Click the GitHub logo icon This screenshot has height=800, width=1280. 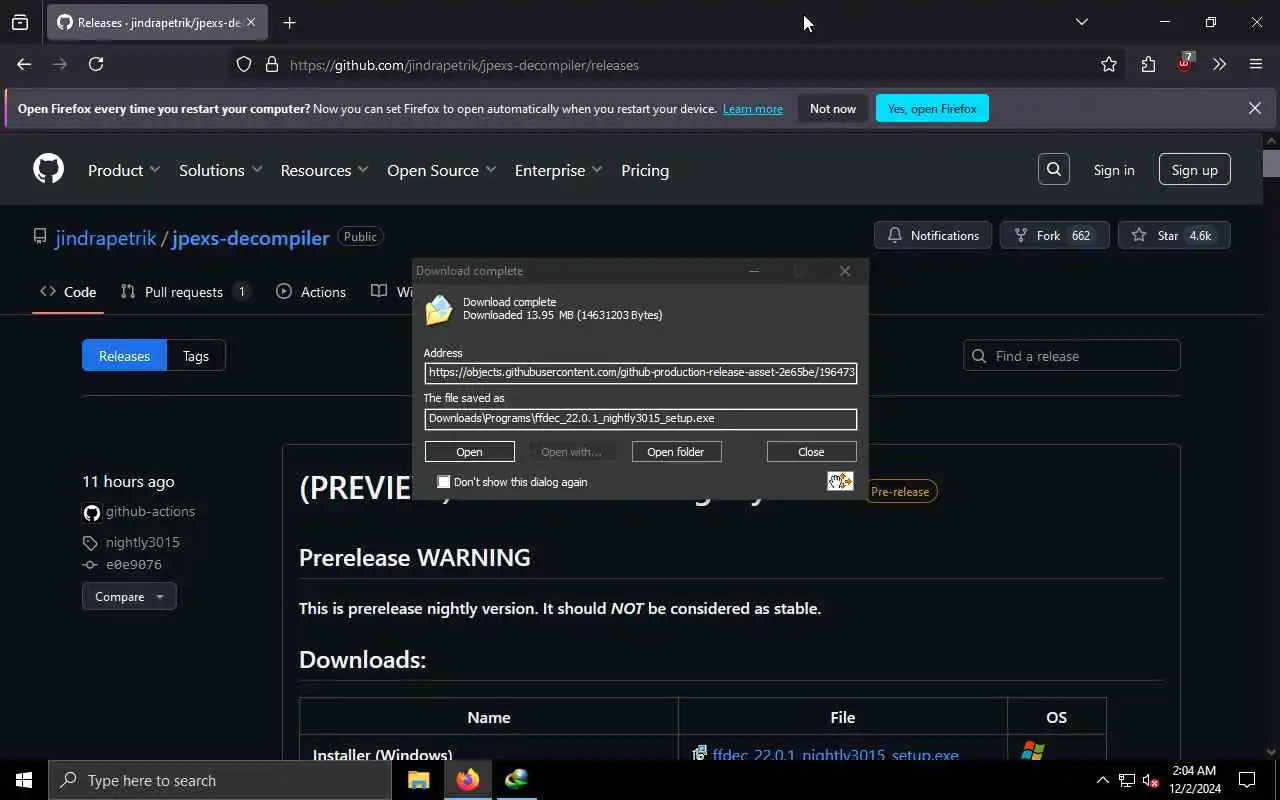pos(48,169)
